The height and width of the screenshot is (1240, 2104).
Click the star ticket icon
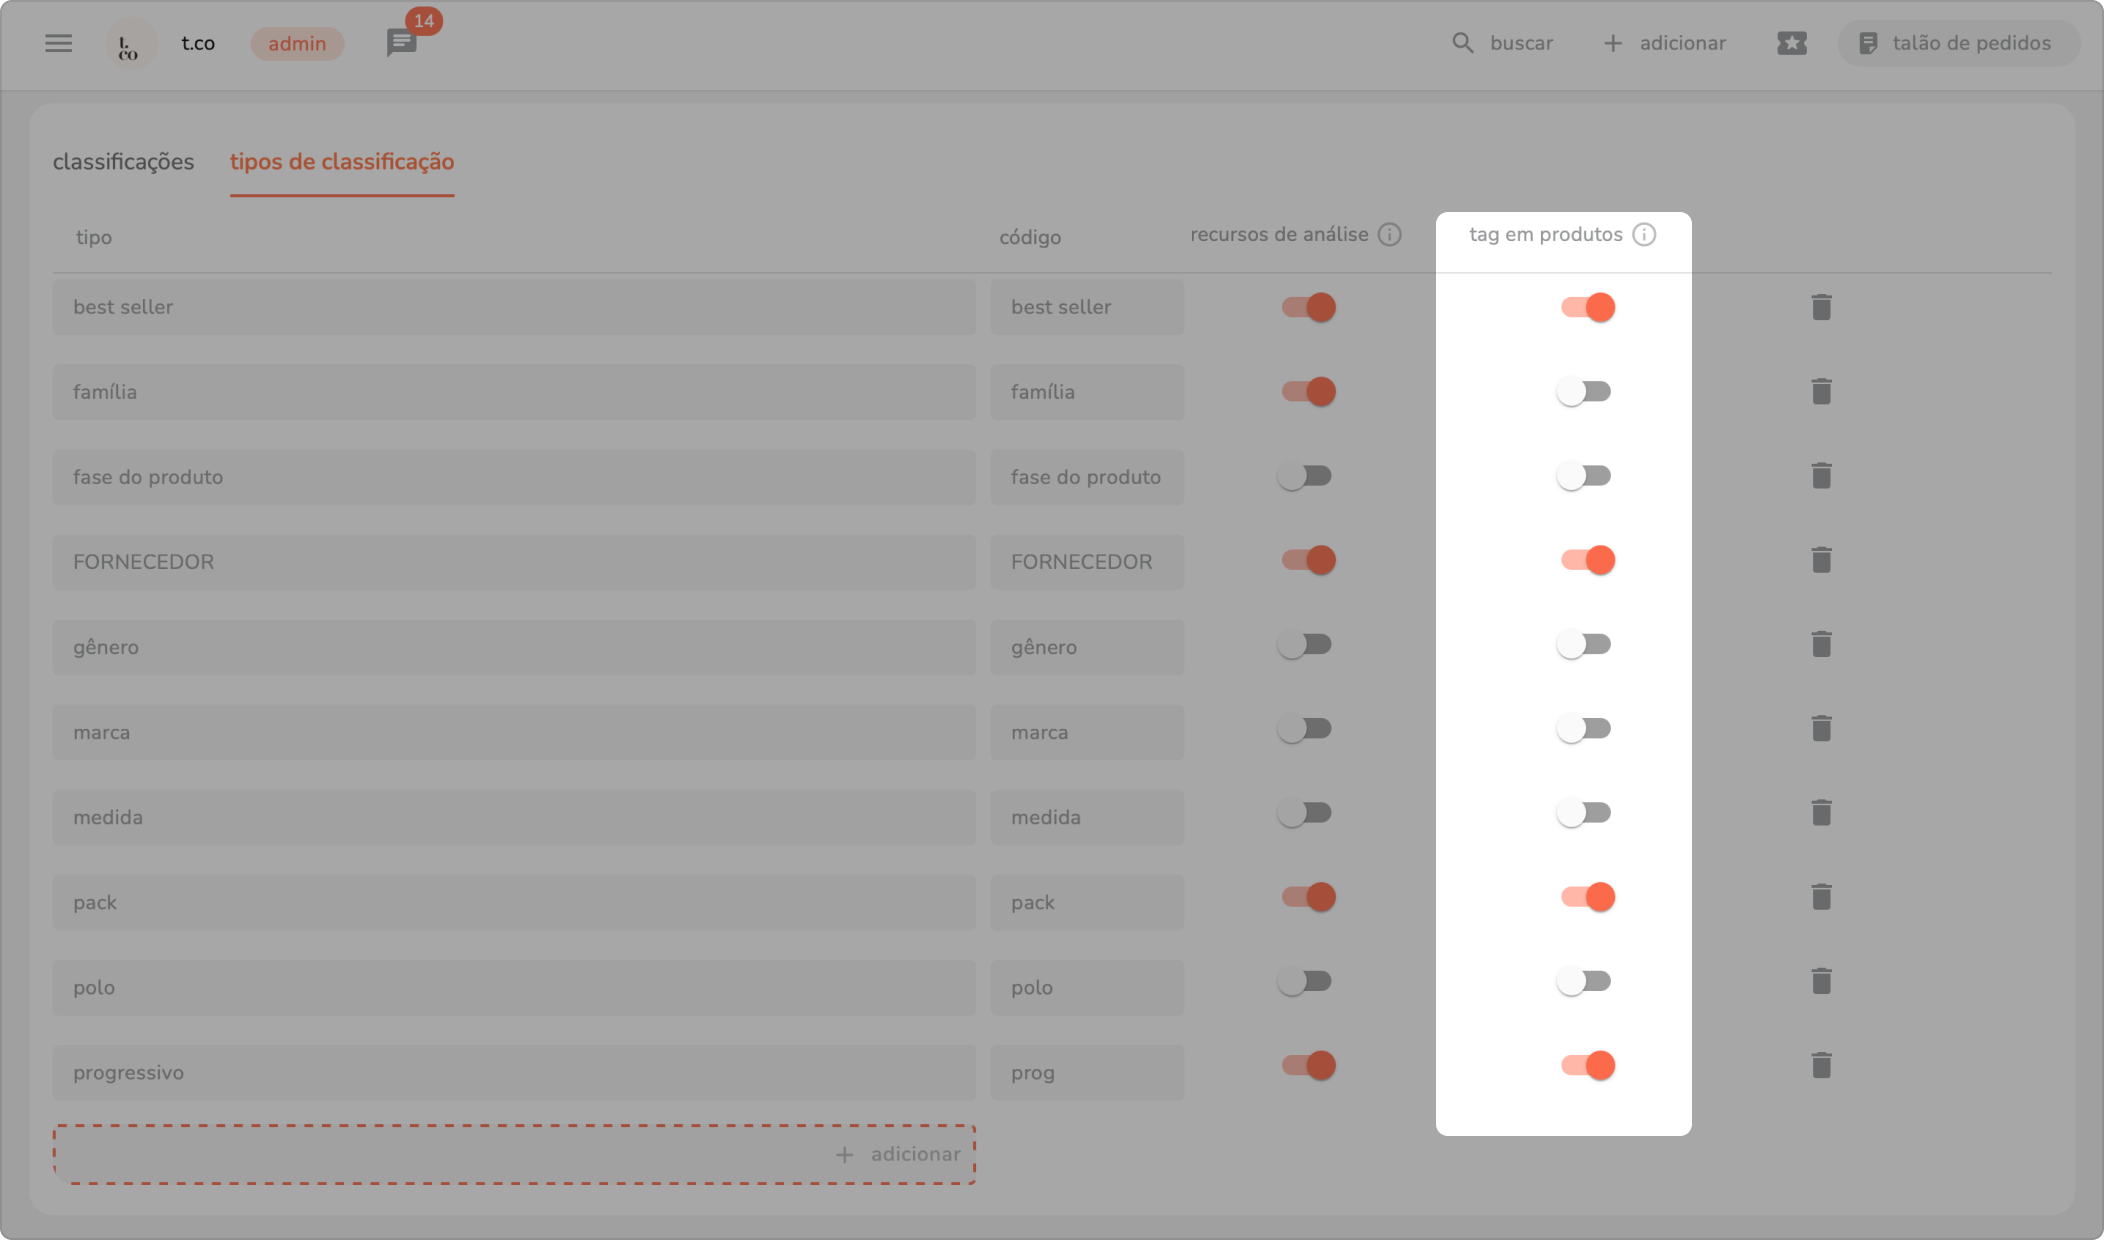(1791, 43)
